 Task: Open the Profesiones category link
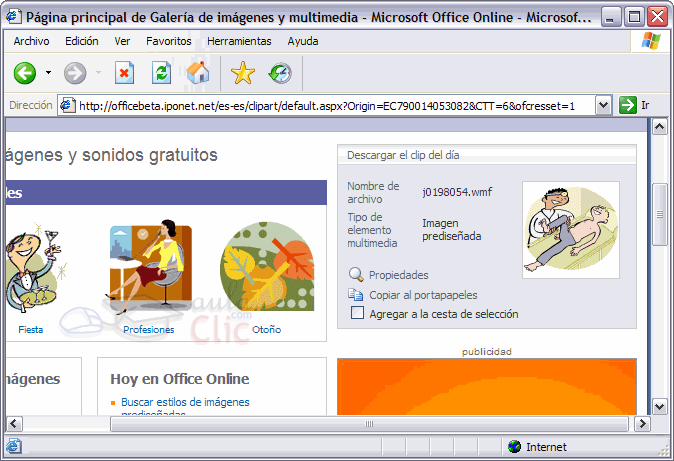point(149,329)
